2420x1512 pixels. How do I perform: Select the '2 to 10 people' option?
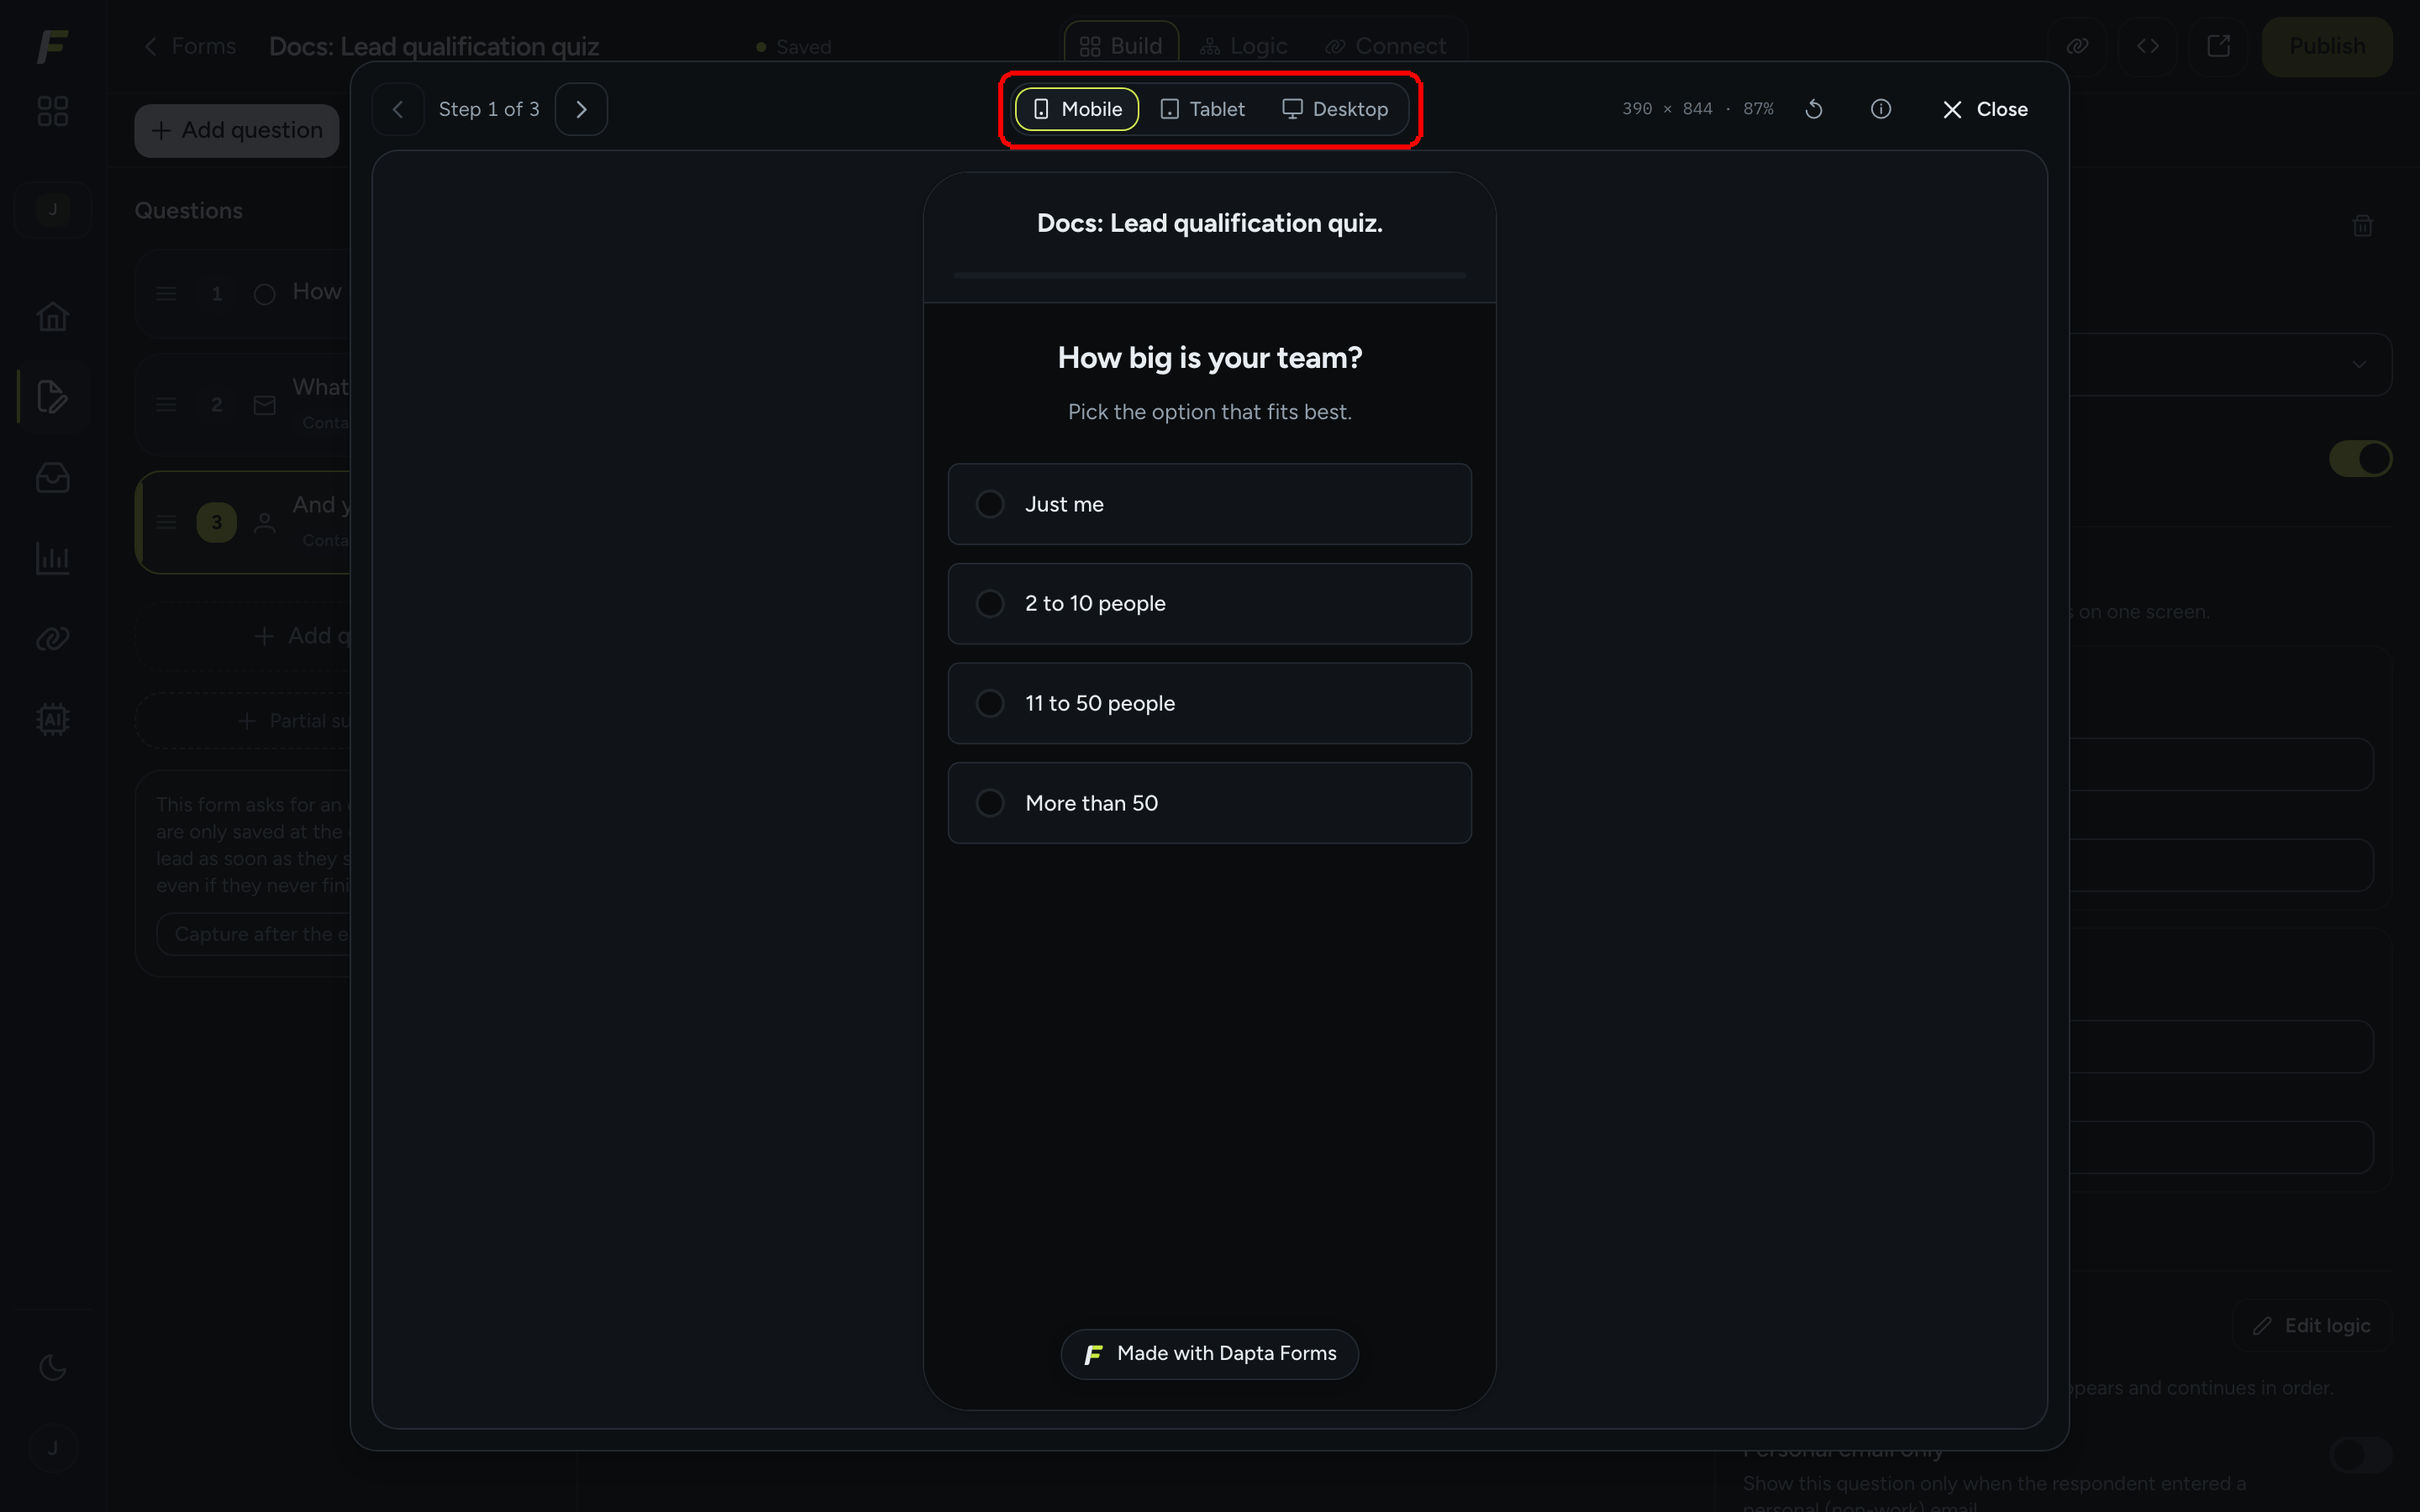(x=1209, y=603)
